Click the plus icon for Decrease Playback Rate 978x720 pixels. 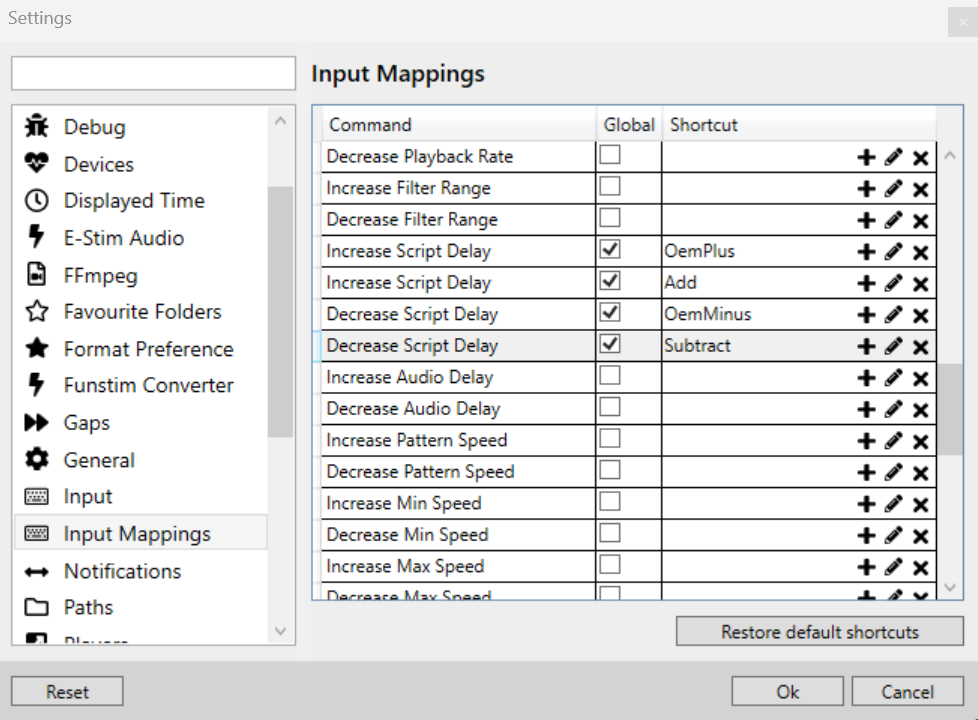tap(866, 157)
